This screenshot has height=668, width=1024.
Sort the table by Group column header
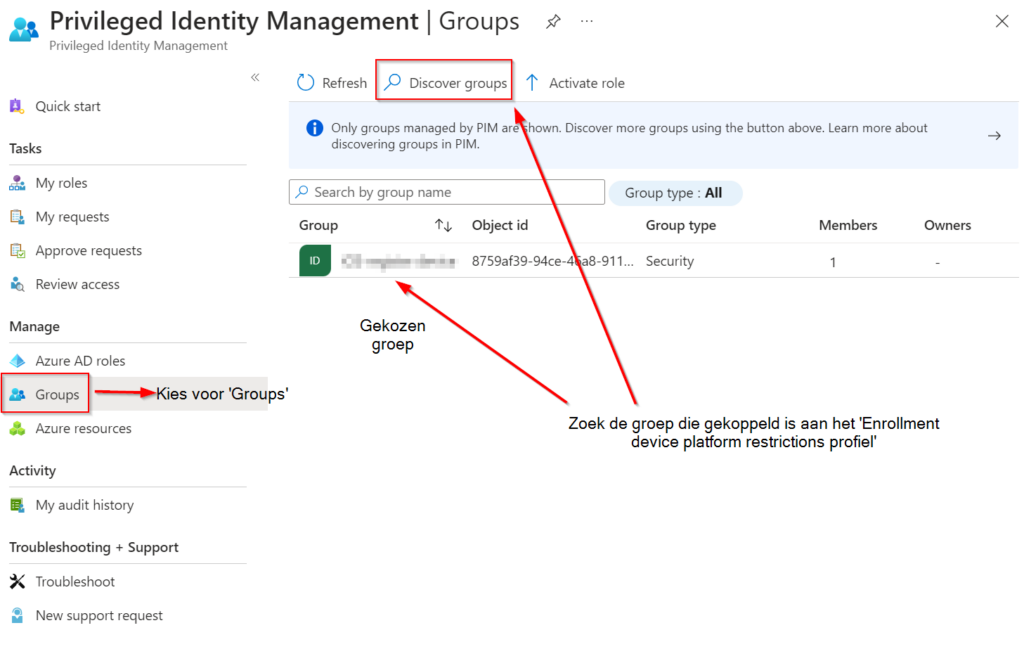pyautogui.click(x=319, y=225)
